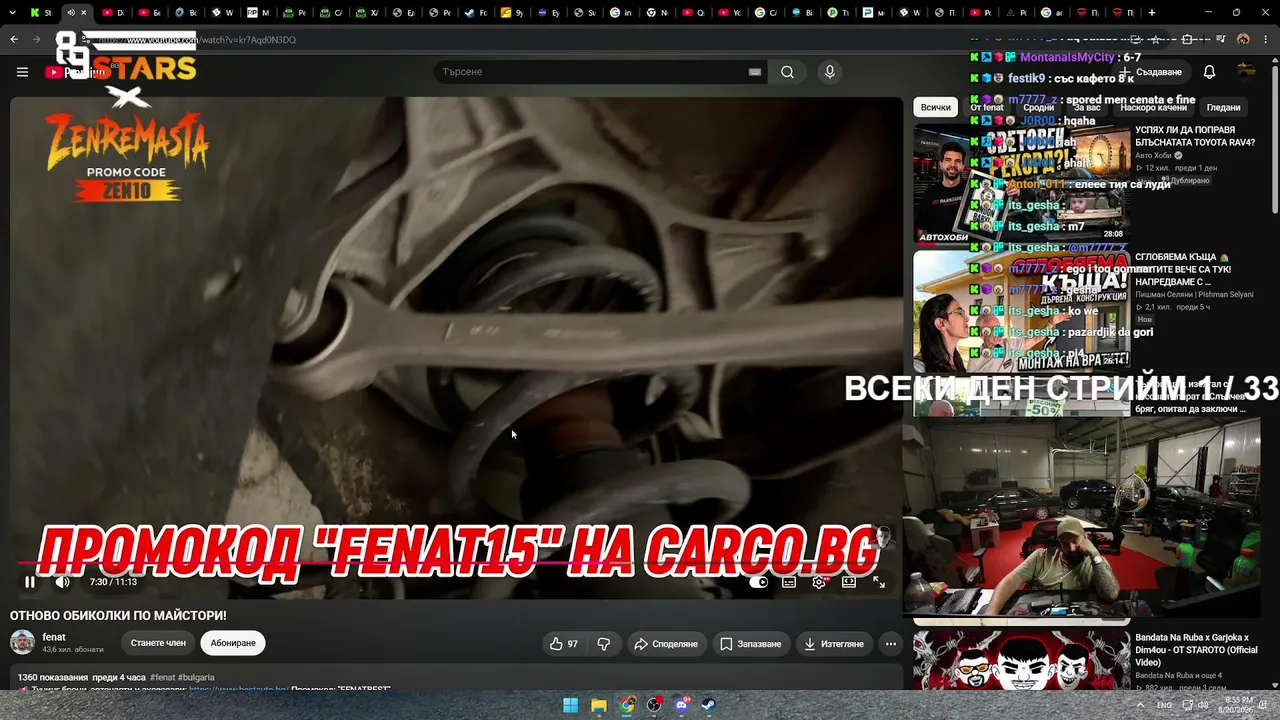Open the Chrome three-dot menu
Image resolution: width=1280 pixels, height=720 pixels.
[x=1265, y=40]
